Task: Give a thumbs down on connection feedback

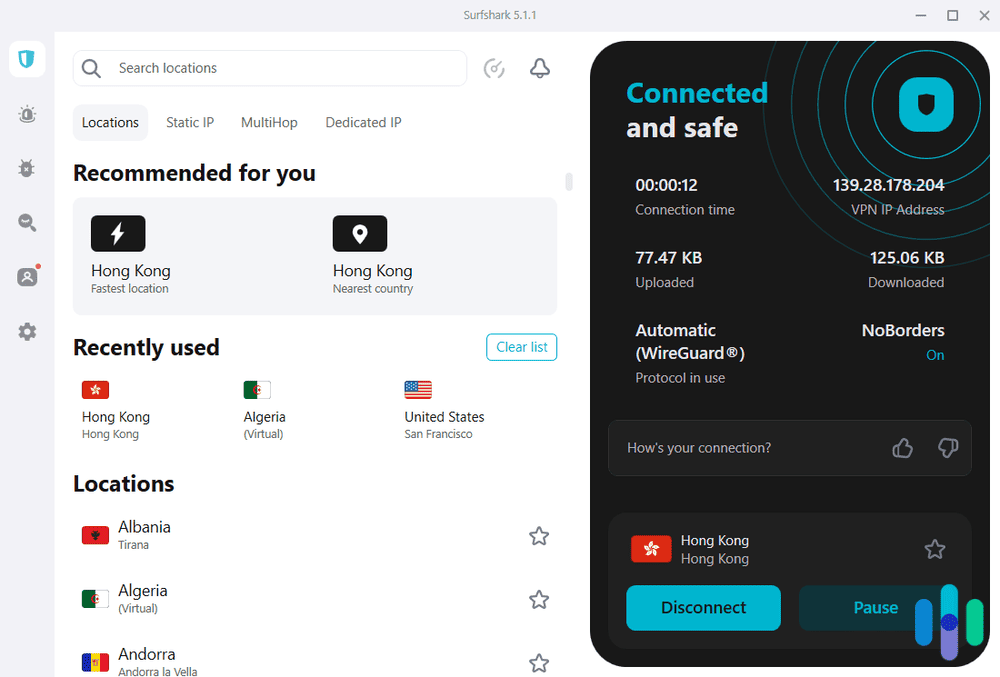Action: tap(947, 448)
